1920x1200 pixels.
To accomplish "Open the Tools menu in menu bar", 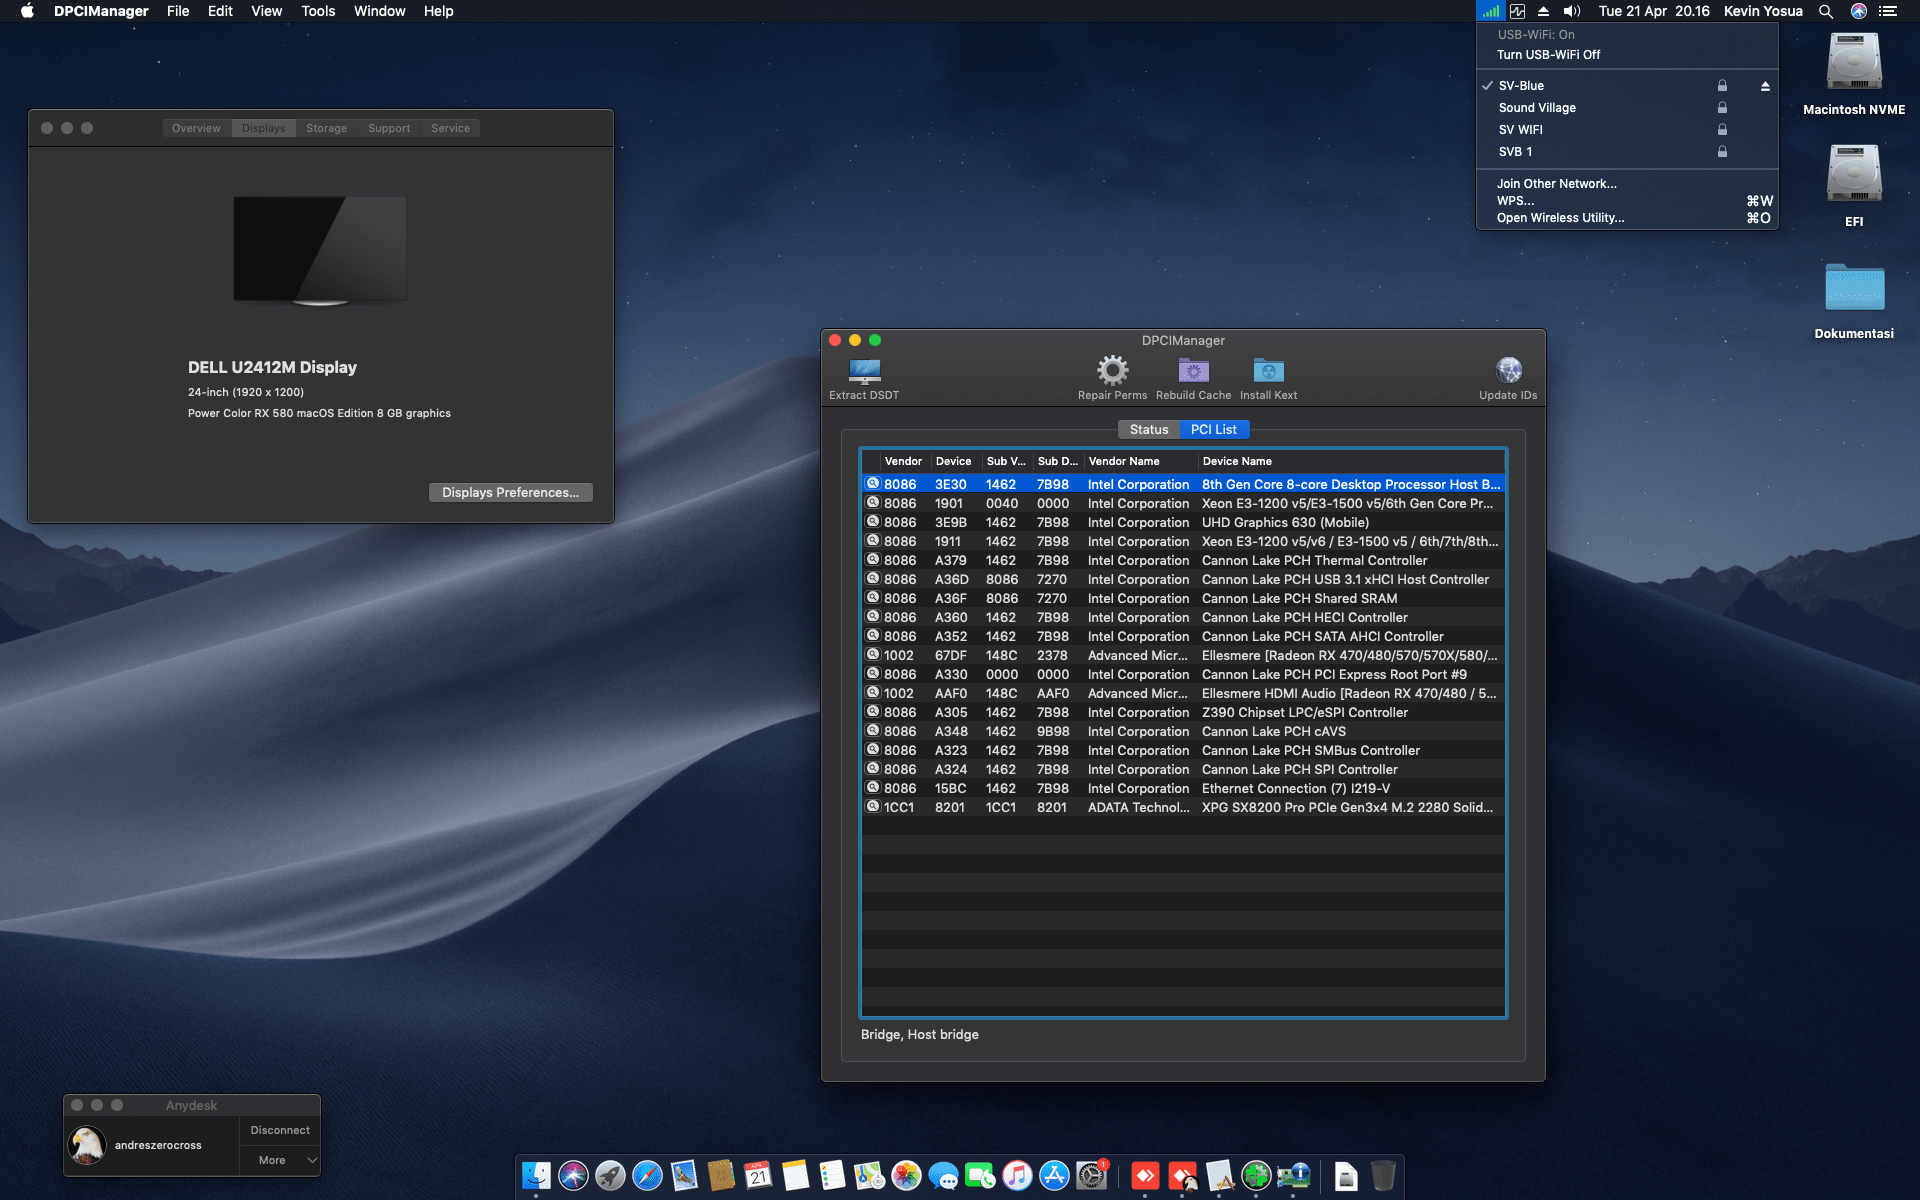I will click(x=318, y=11).
